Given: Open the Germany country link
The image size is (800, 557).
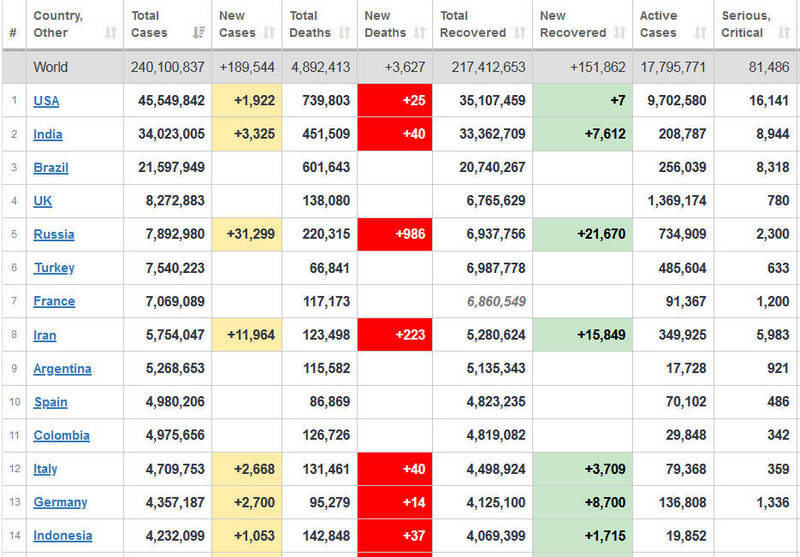Looking at the screenshot, I should pyautogui.click(x=60, y=503).
